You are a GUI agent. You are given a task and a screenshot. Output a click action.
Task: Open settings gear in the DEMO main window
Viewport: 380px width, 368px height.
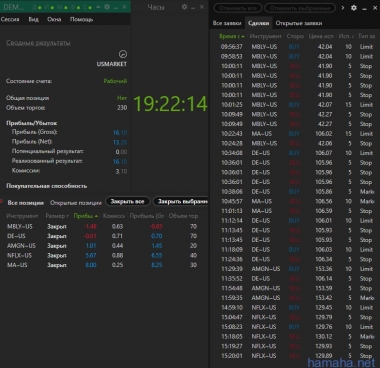coord(107,7)
